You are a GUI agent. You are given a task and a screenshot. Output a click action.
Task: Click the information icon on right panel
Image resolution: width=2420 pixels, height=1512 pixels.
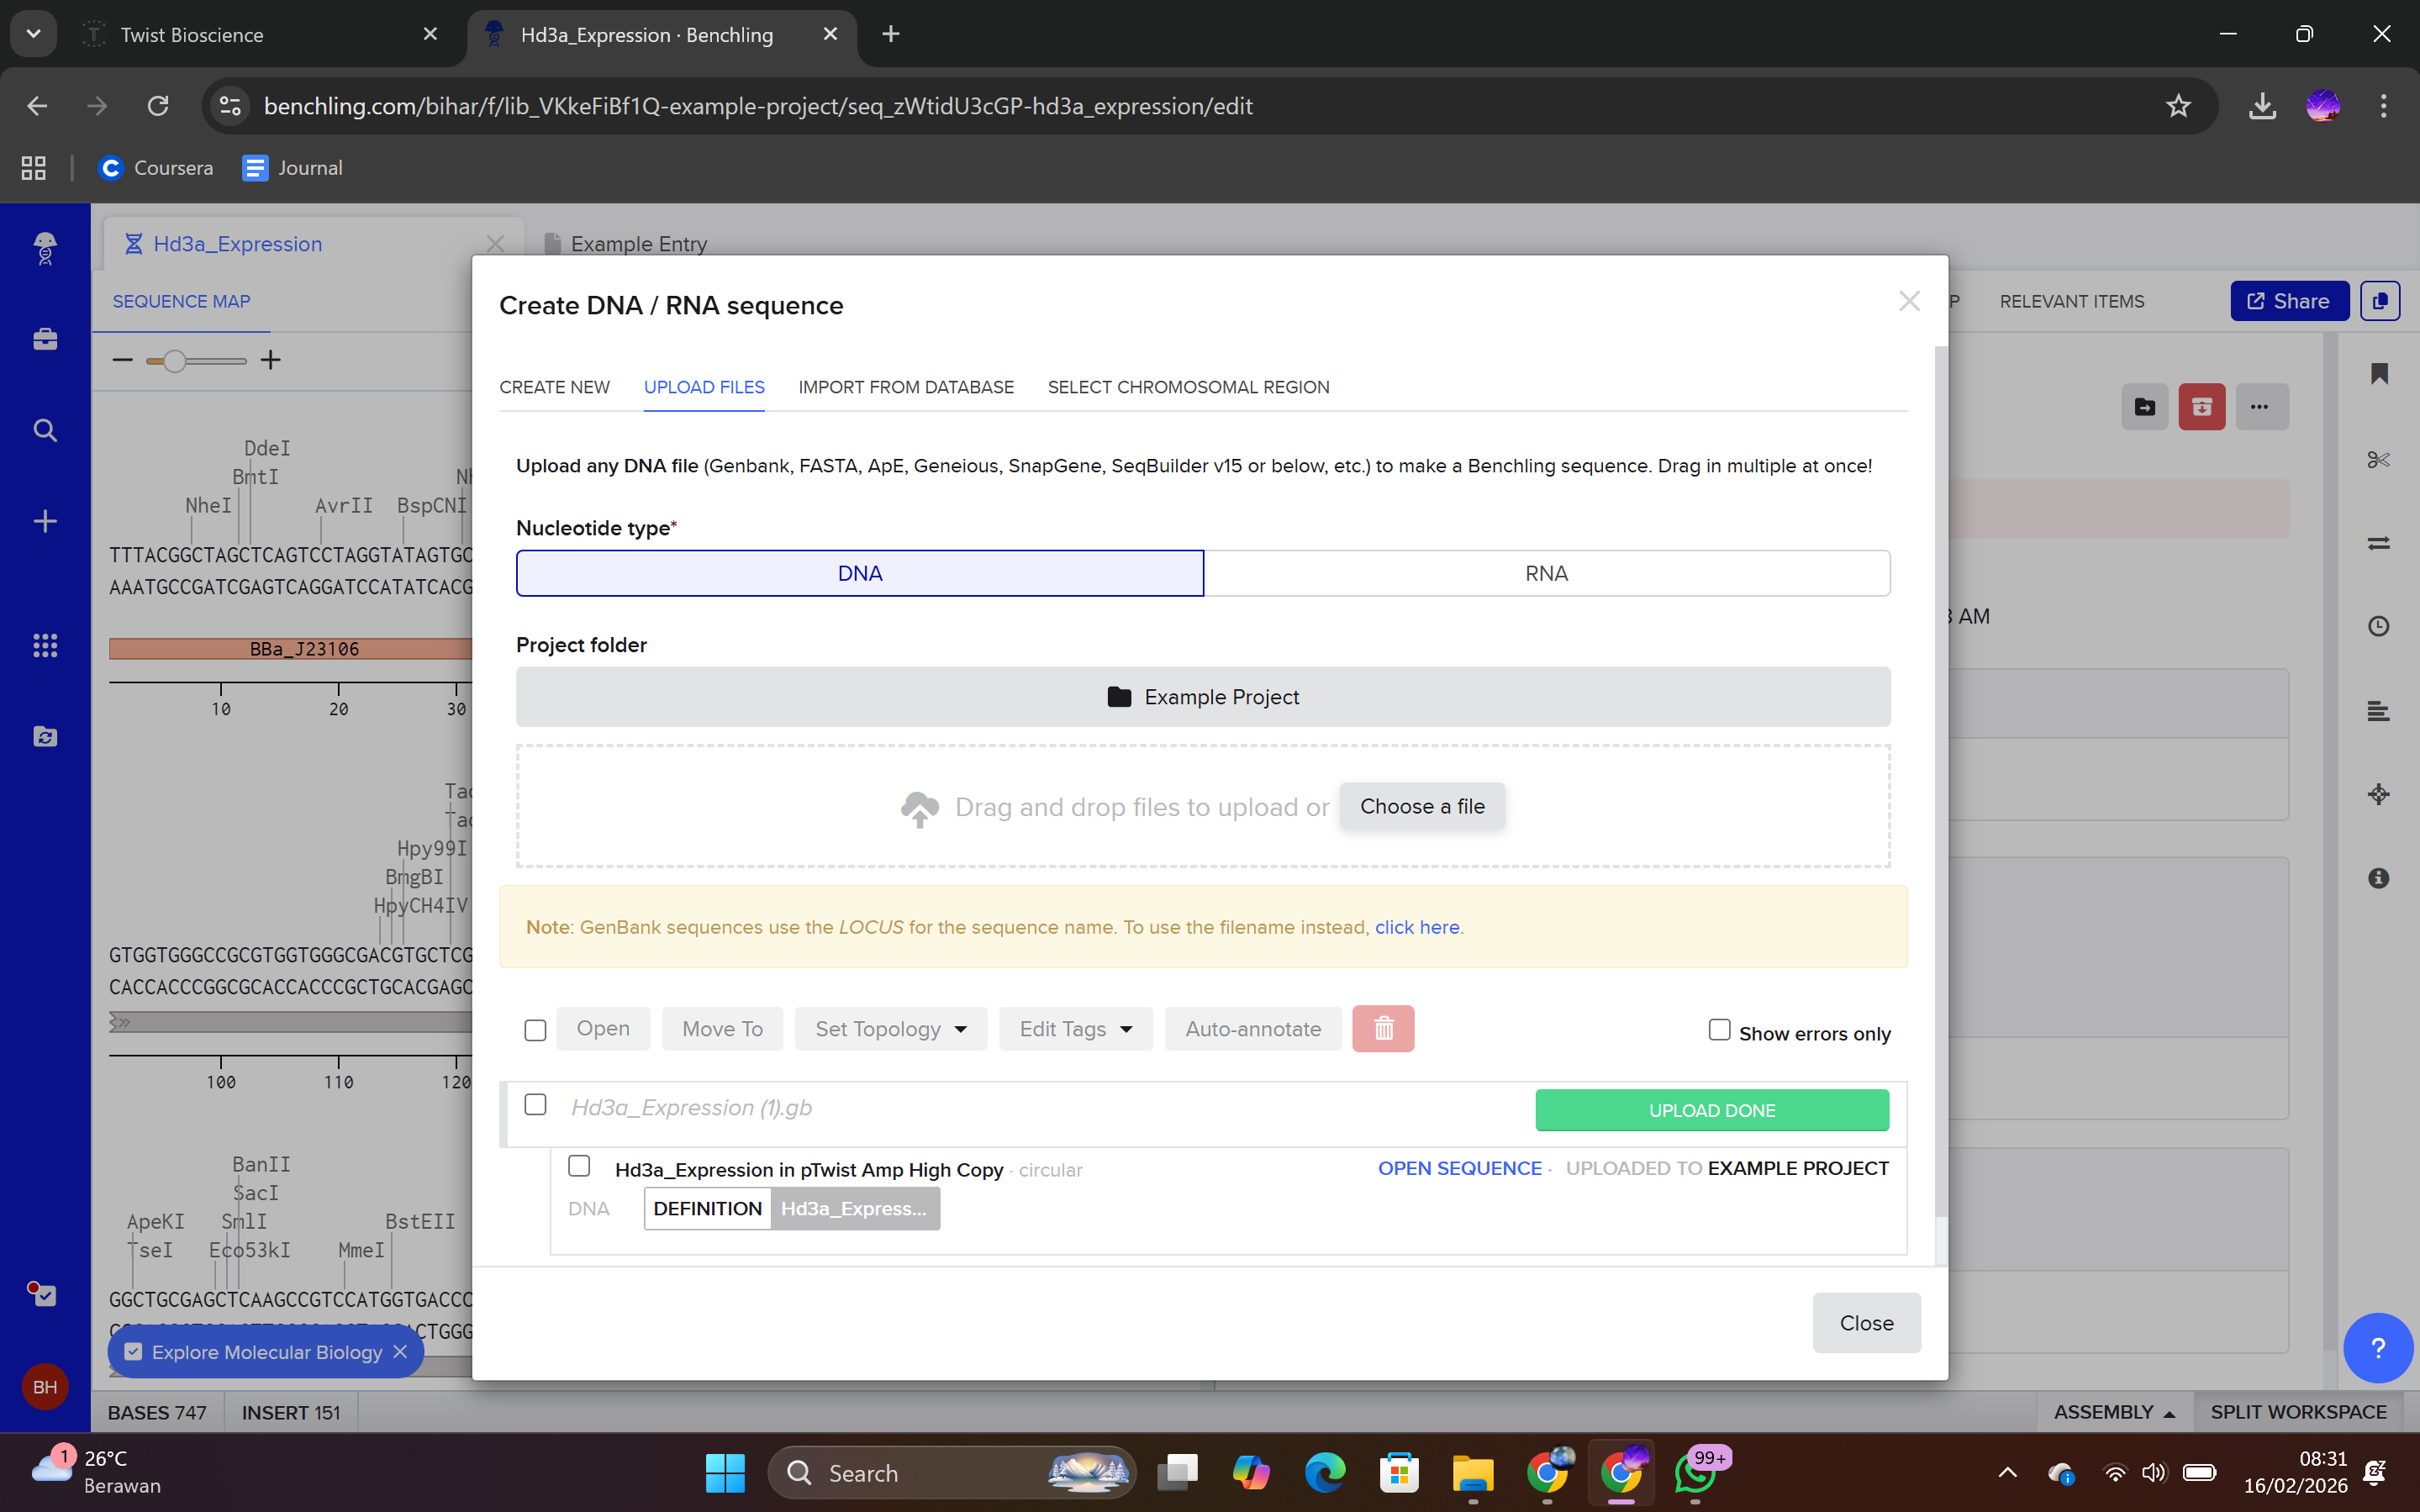tap(2378, 878)
